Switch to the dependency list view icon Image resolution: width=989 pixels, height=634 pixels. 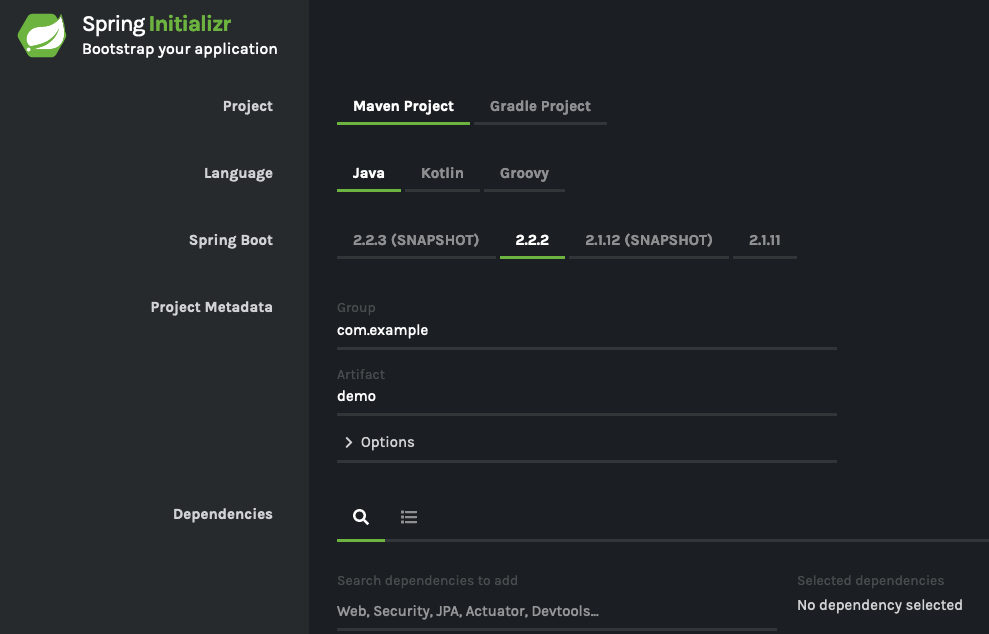(x=409, y=517)
